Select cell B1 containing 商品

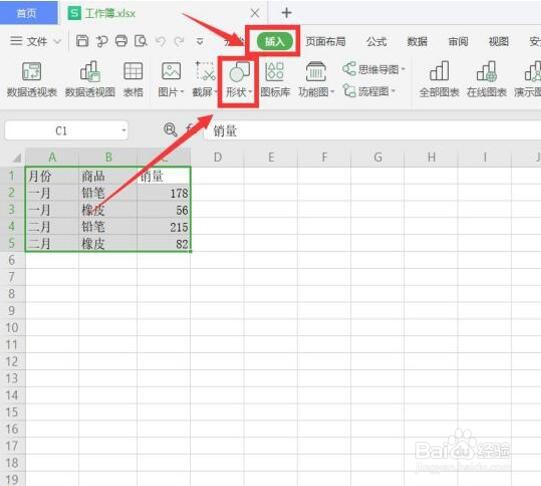pos(108,176)
